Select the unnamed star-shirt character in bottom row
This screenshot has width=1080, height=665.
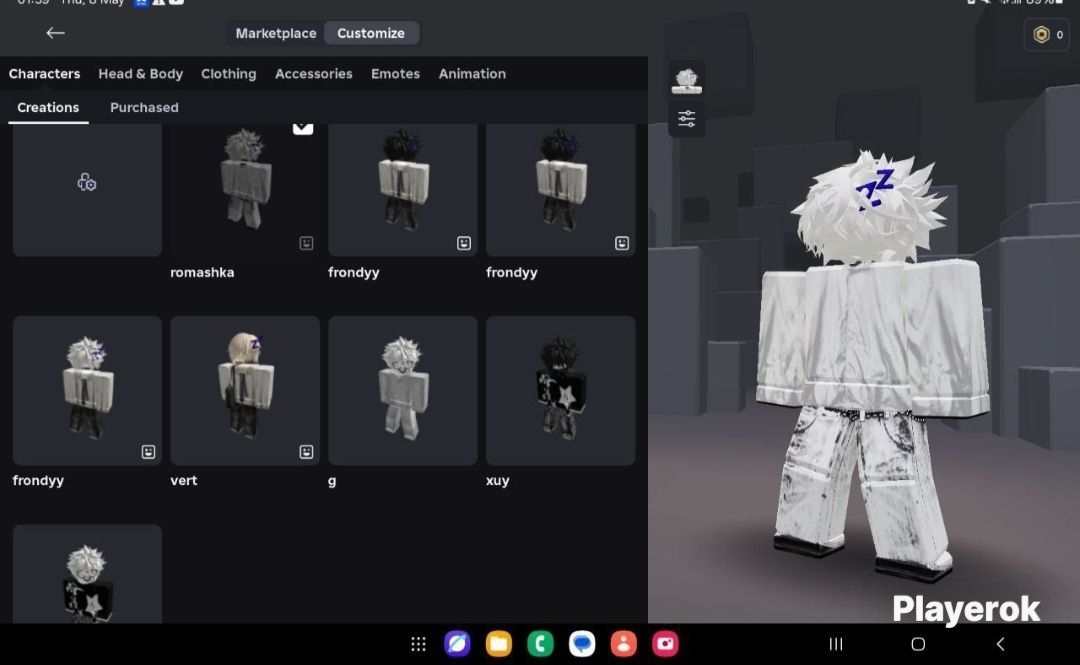pyautogui.click(x=87, y=575)
